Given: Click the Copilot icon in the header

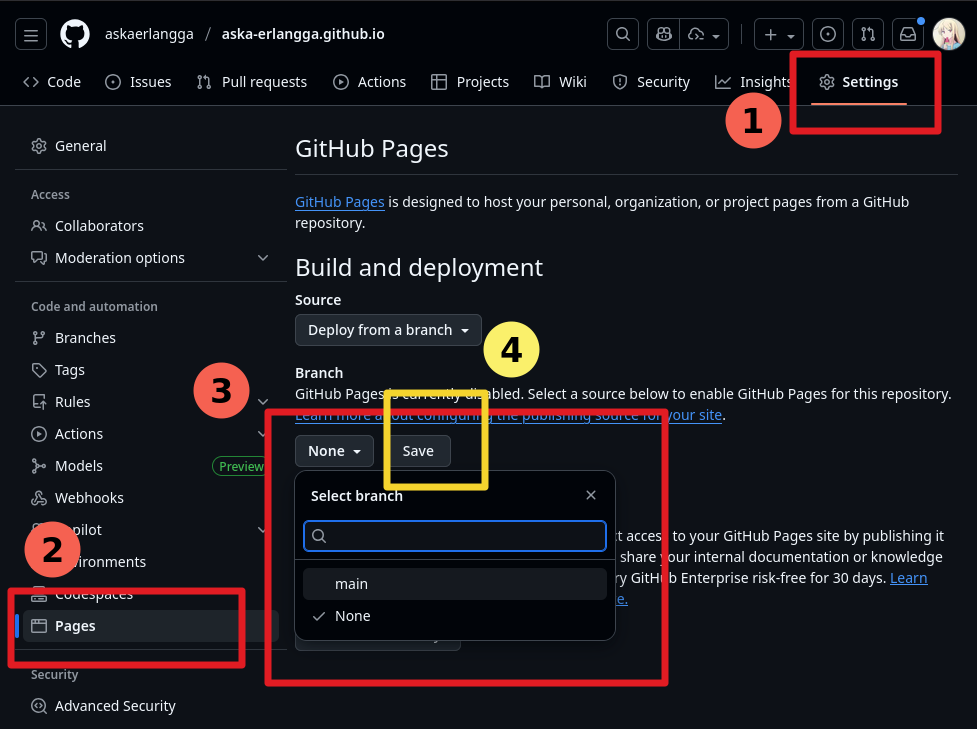Looking at the screenshot, I should 663,33.
